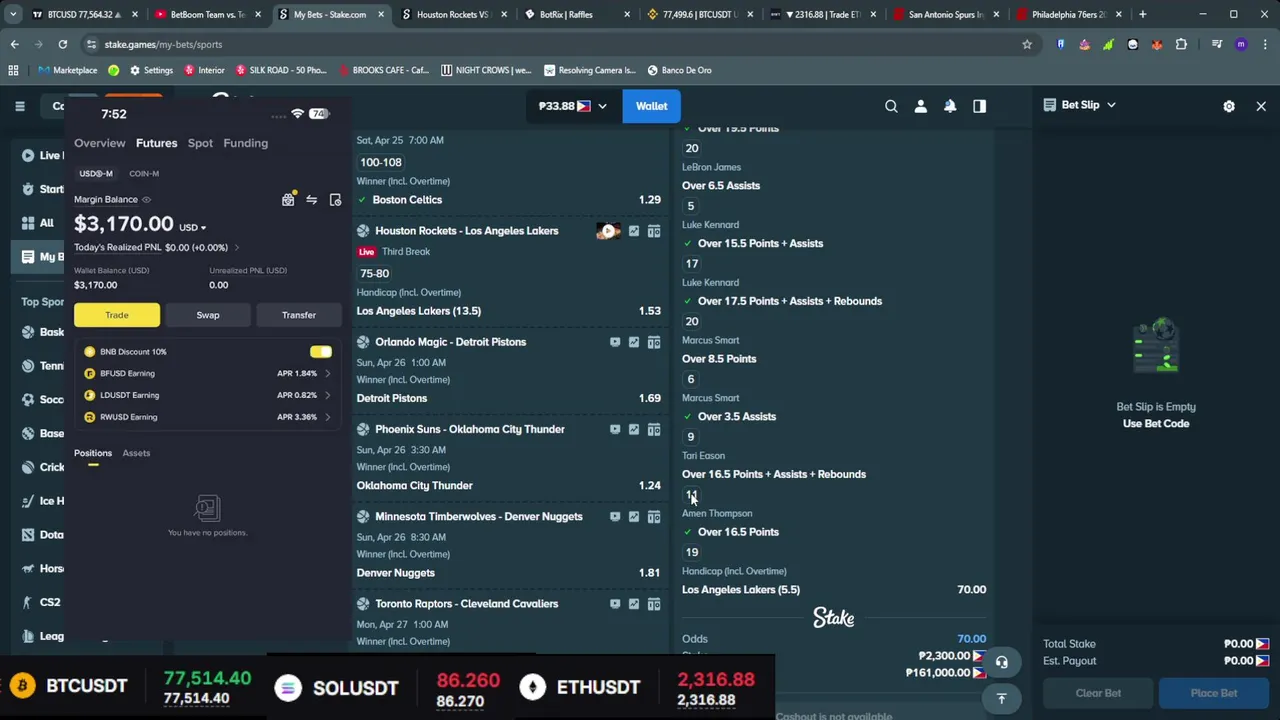Jump to top with arrow button

pyautogui.click(x=1001, y=698)
